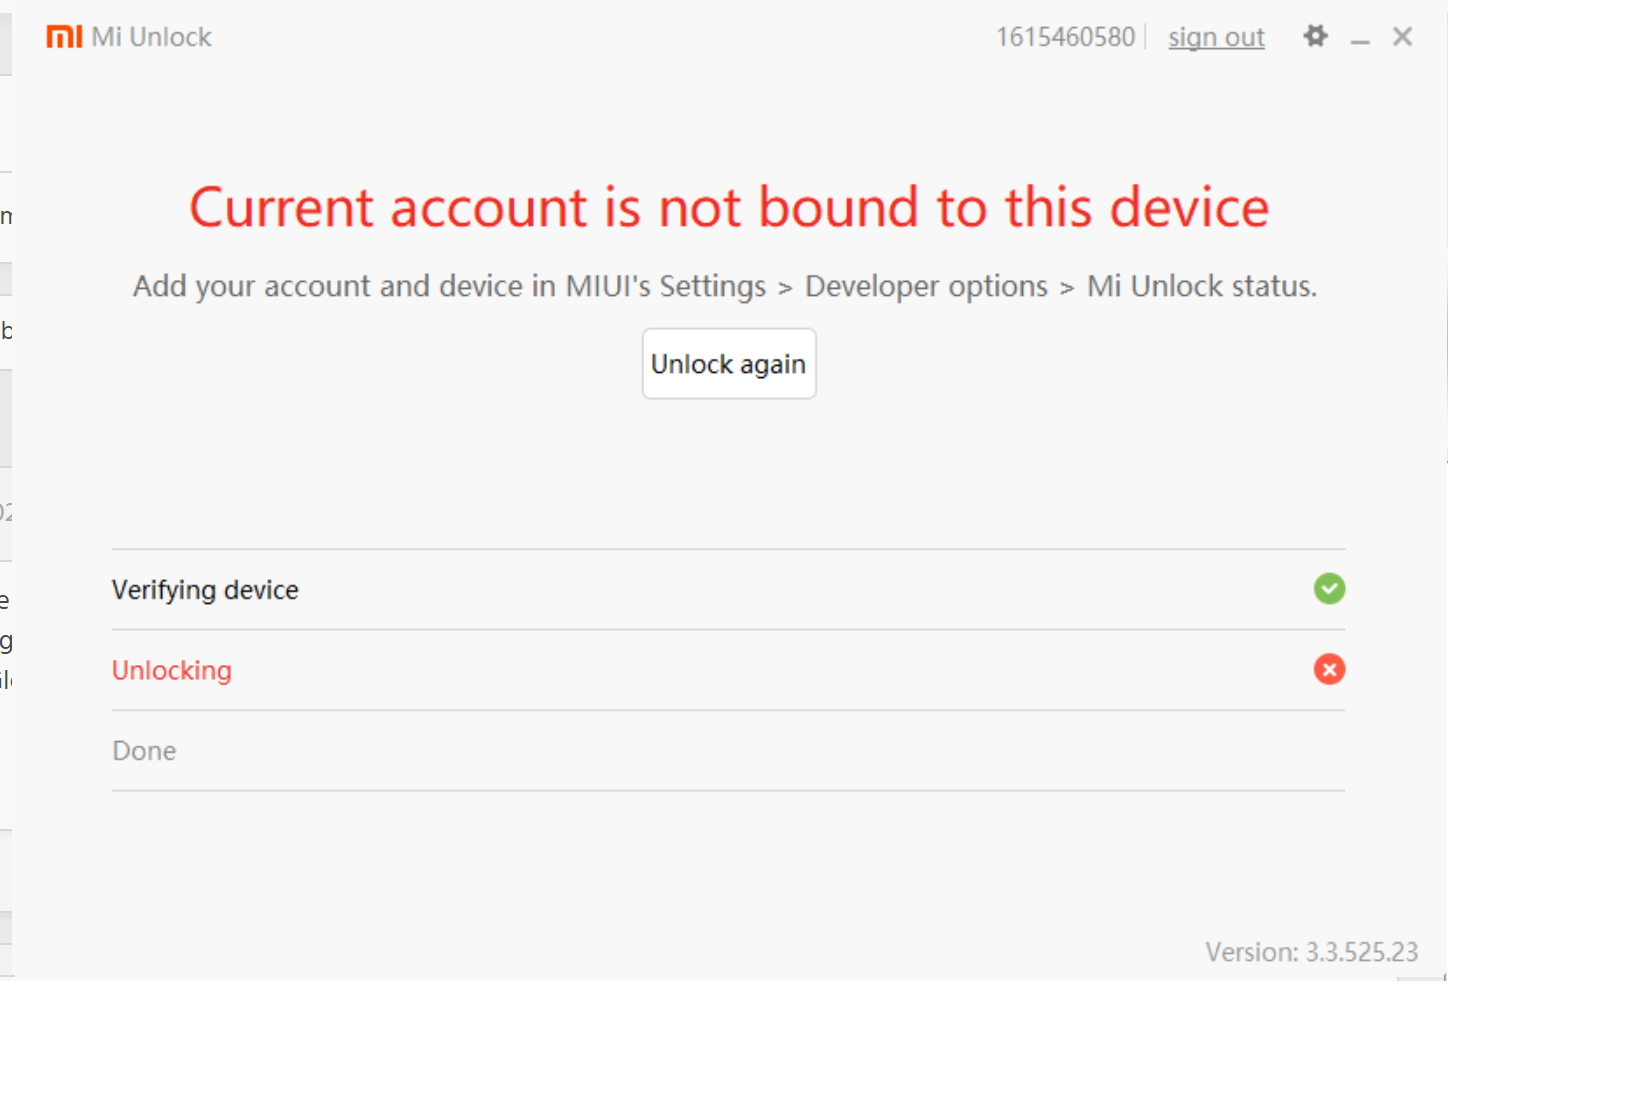Click the sign out link

point(1216,38)
